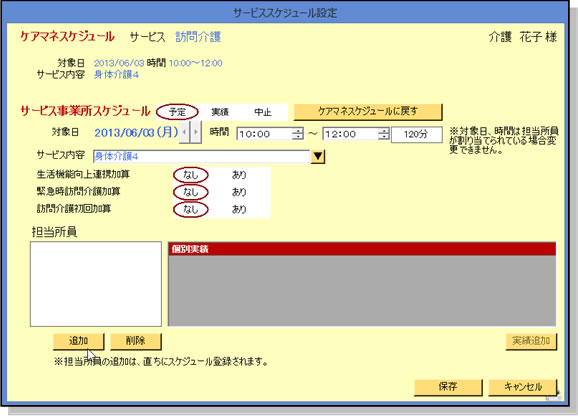Click the キャンセル button
The image size is (578, 416).
point(523,387)
